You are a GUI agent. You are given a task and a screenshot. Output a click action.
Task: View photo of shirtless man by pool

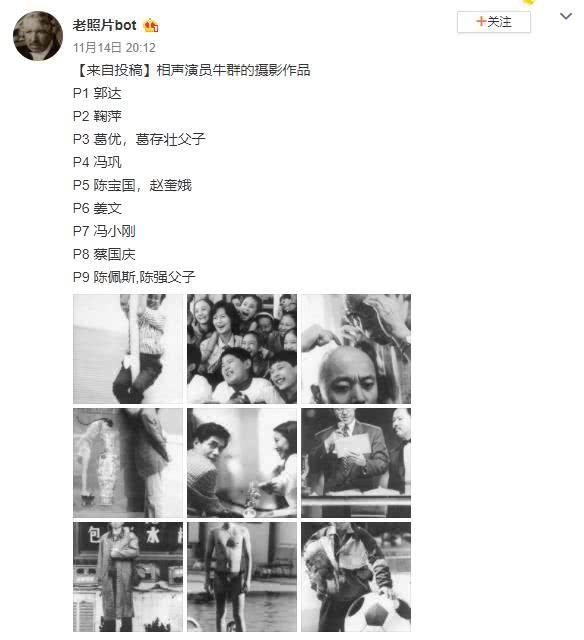[x=242, y=577]
